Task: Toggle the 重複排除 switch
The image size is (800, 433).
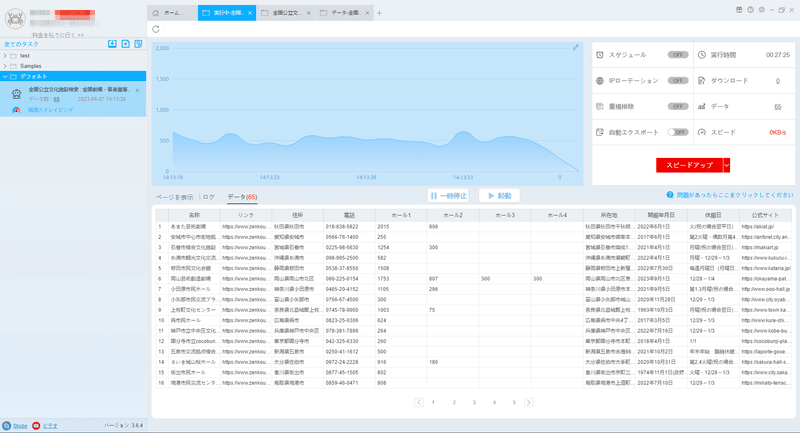Action: pyautogui.click(x=678, y=106)
